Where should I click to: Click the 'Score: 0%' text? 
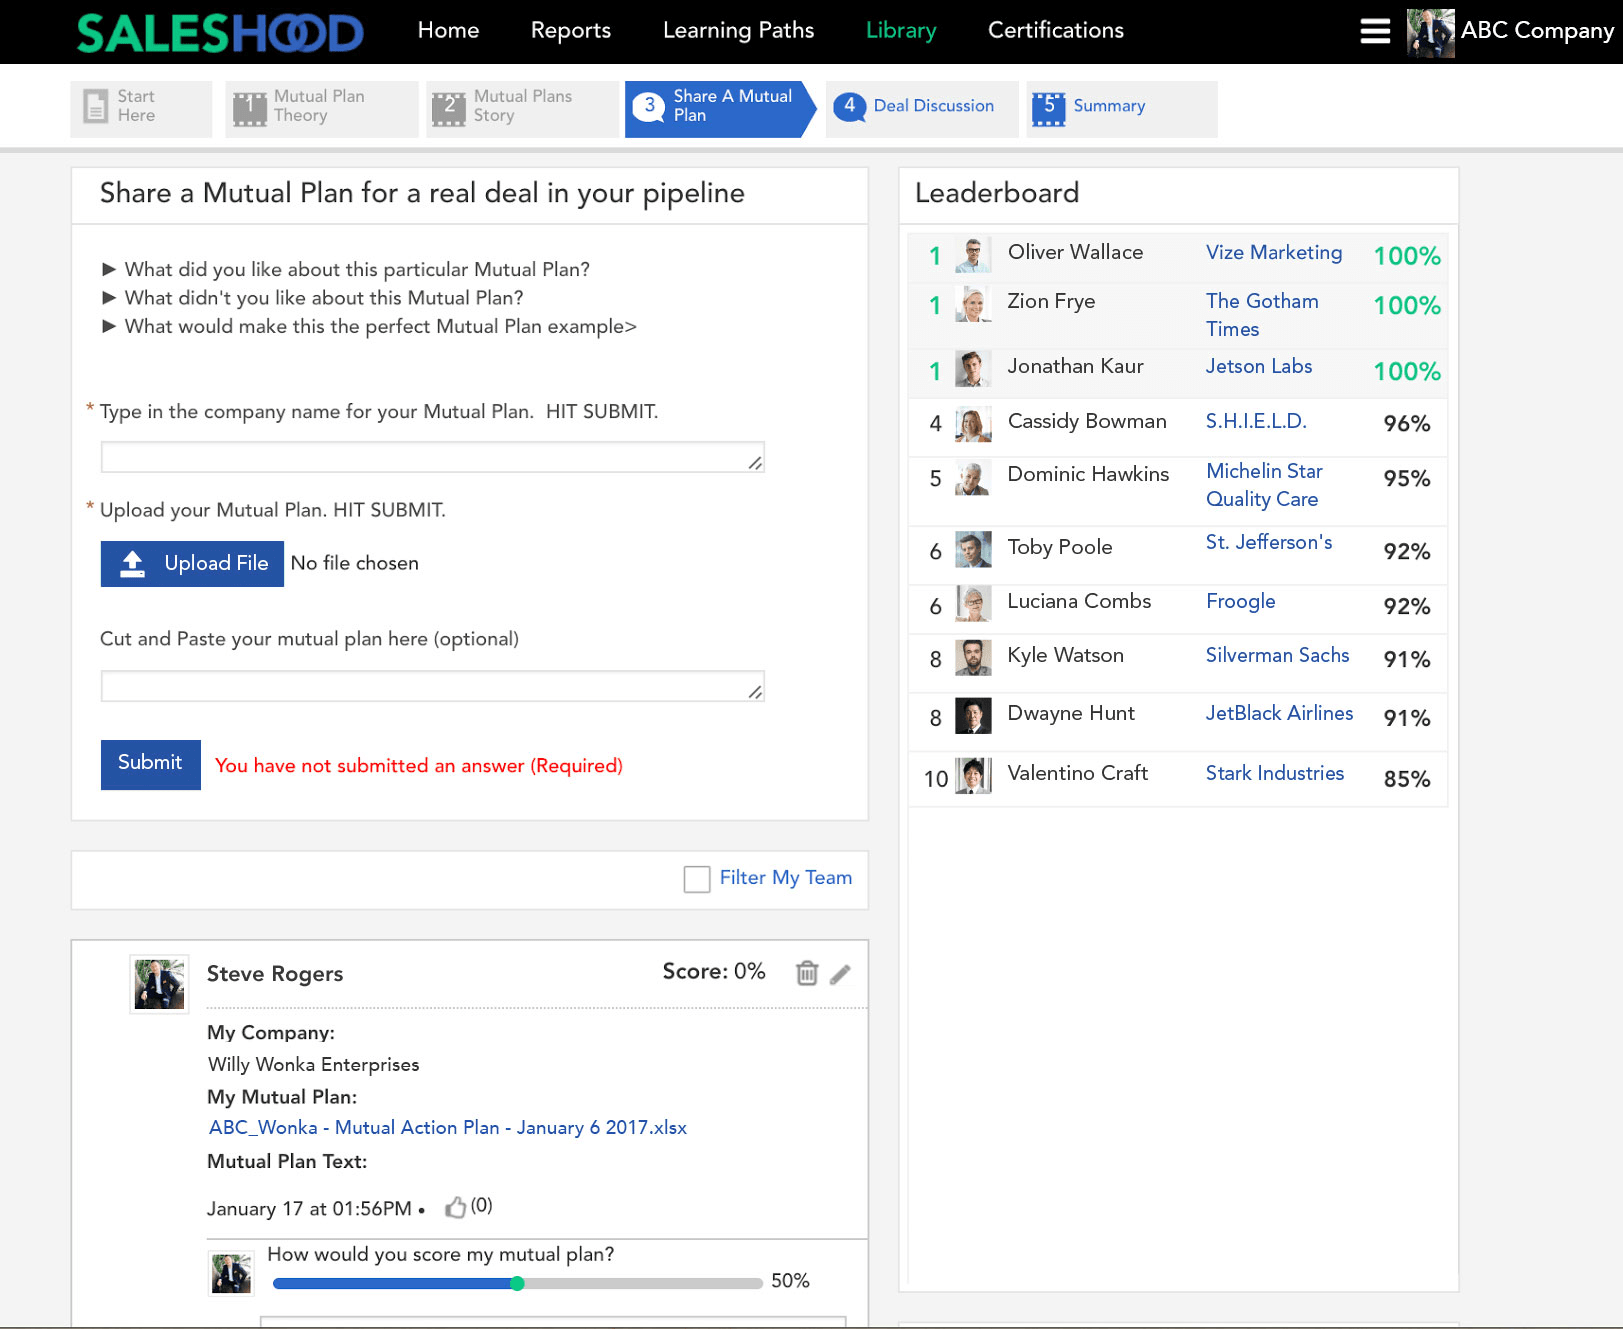[714, 972]
